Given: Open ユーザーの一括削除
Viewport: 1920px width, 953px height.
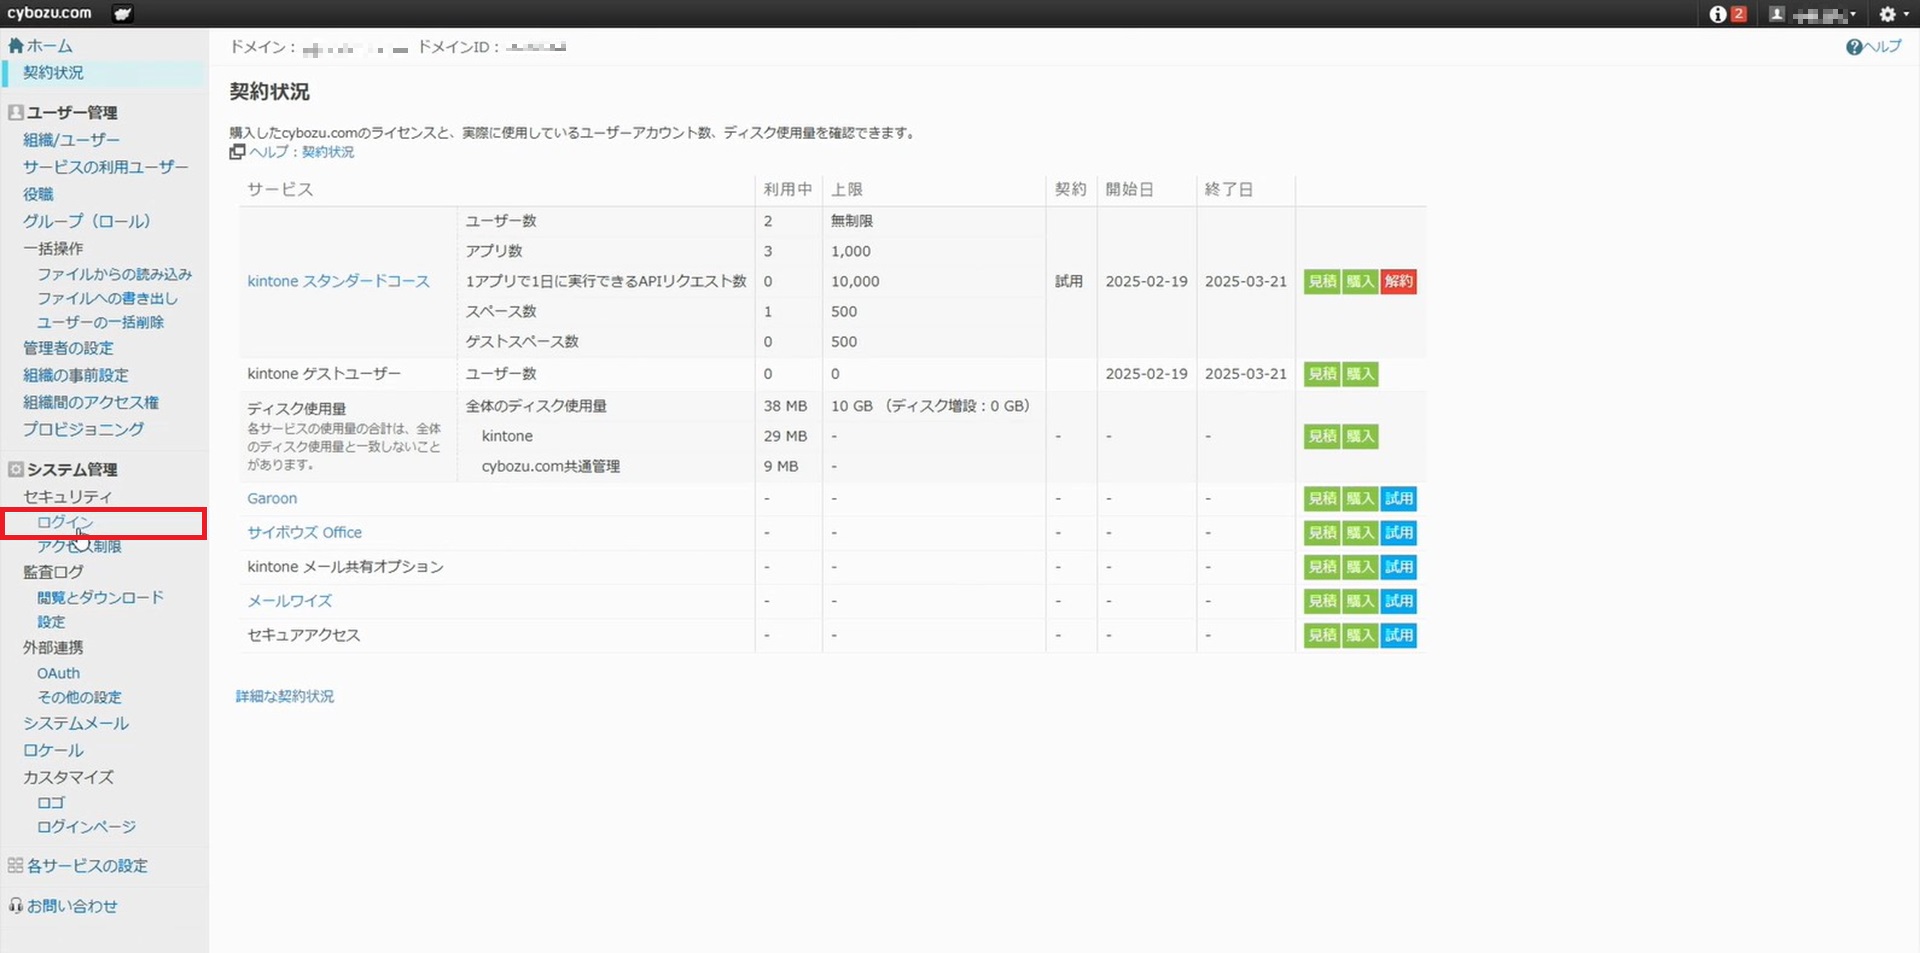Looking at the screenshot, I should [x=100, y=322].
